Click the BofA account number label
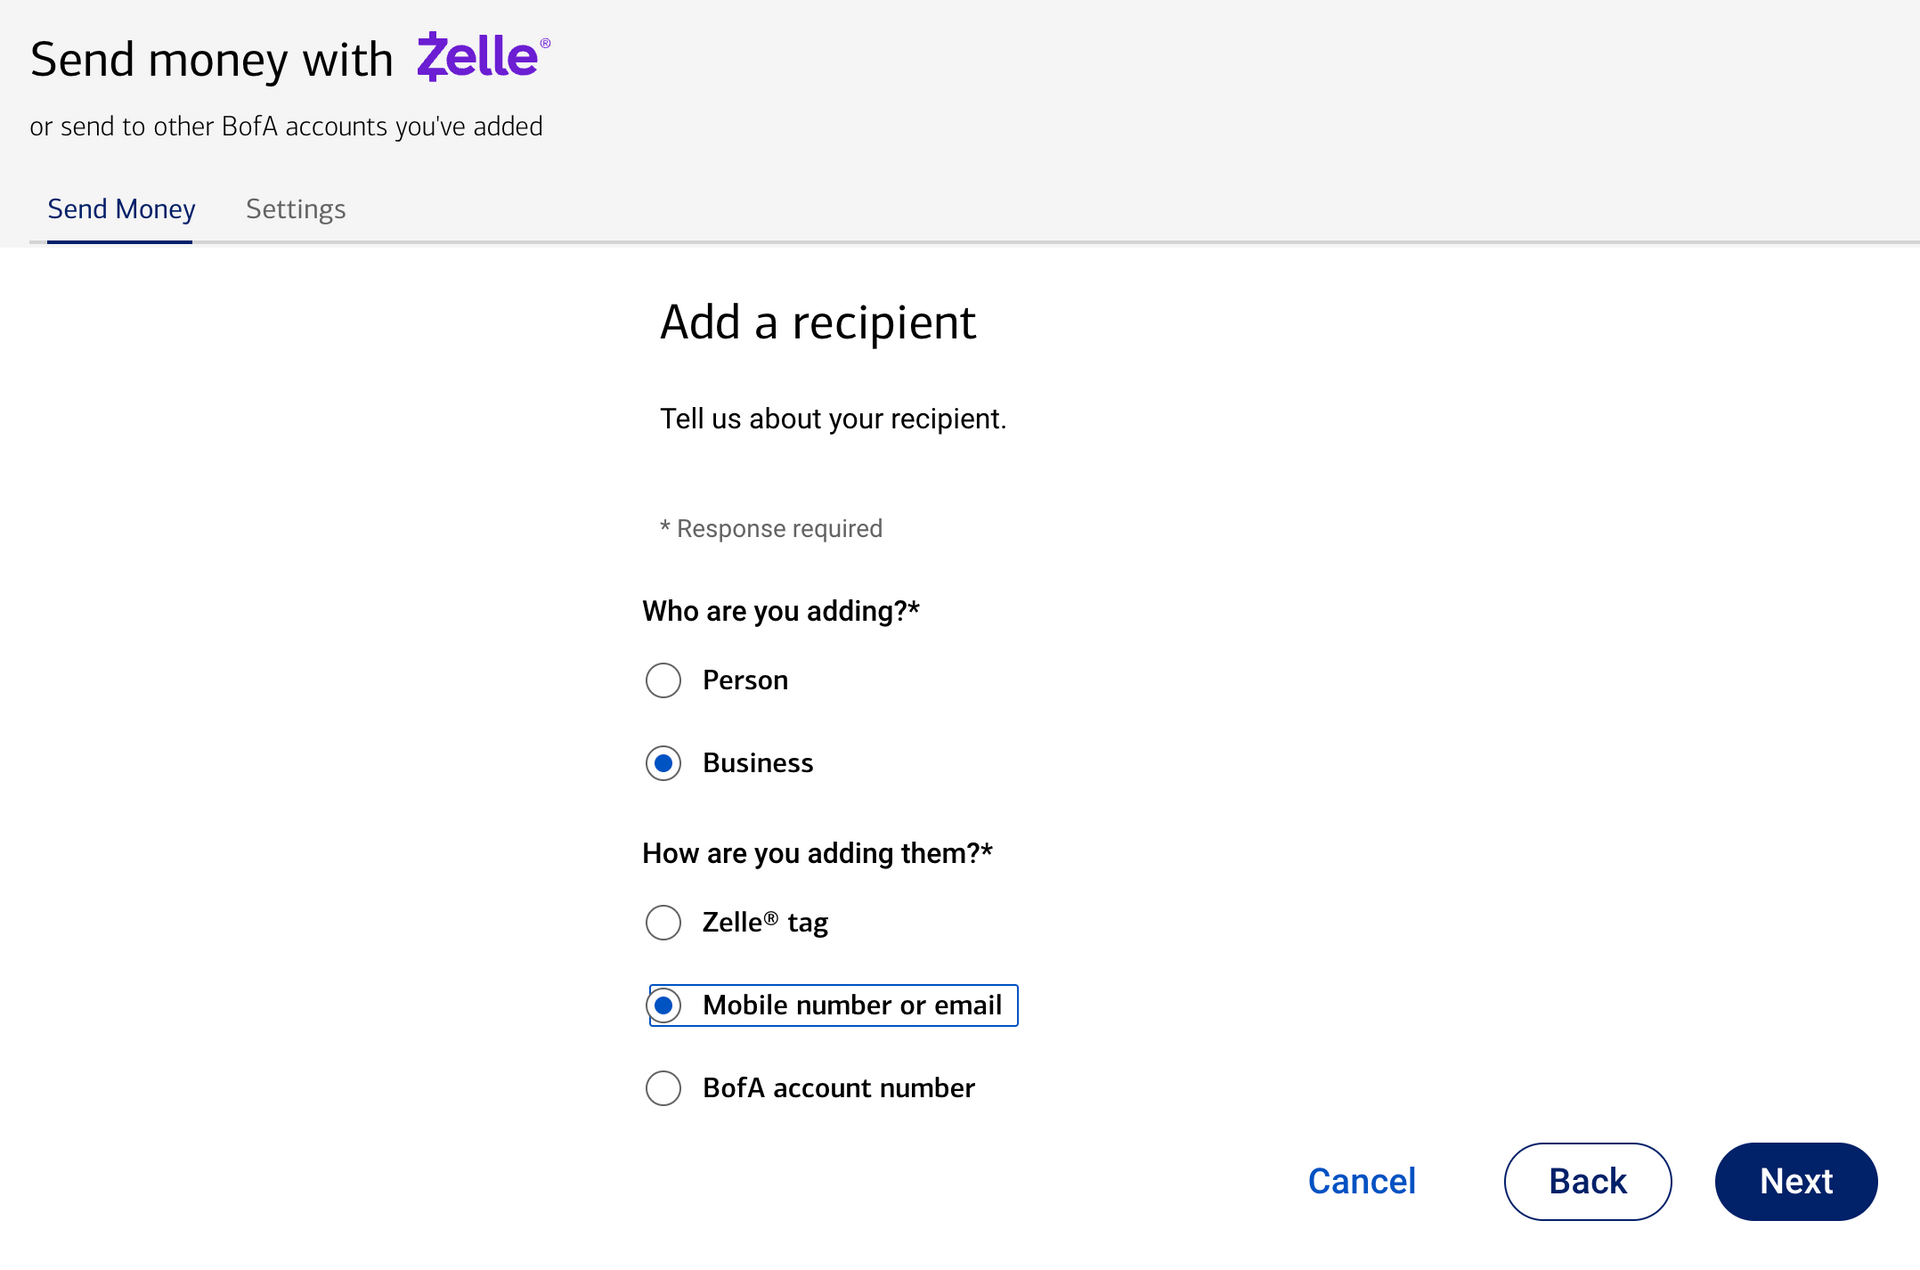Viewport: 1920px width, 1270px height. [838, 1088]
